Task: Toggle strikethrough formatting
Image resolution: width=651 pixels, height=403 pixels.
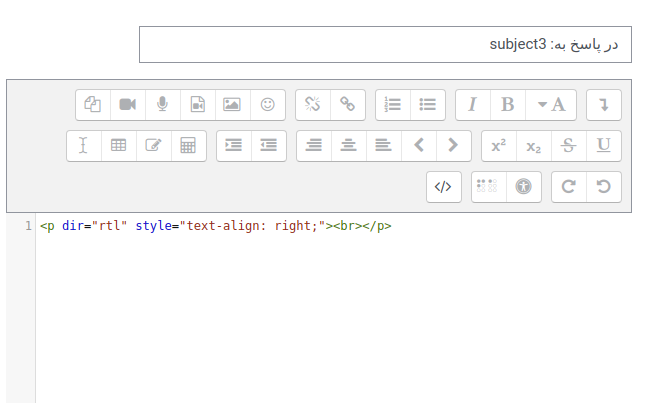Action: (x=569, y=146)
